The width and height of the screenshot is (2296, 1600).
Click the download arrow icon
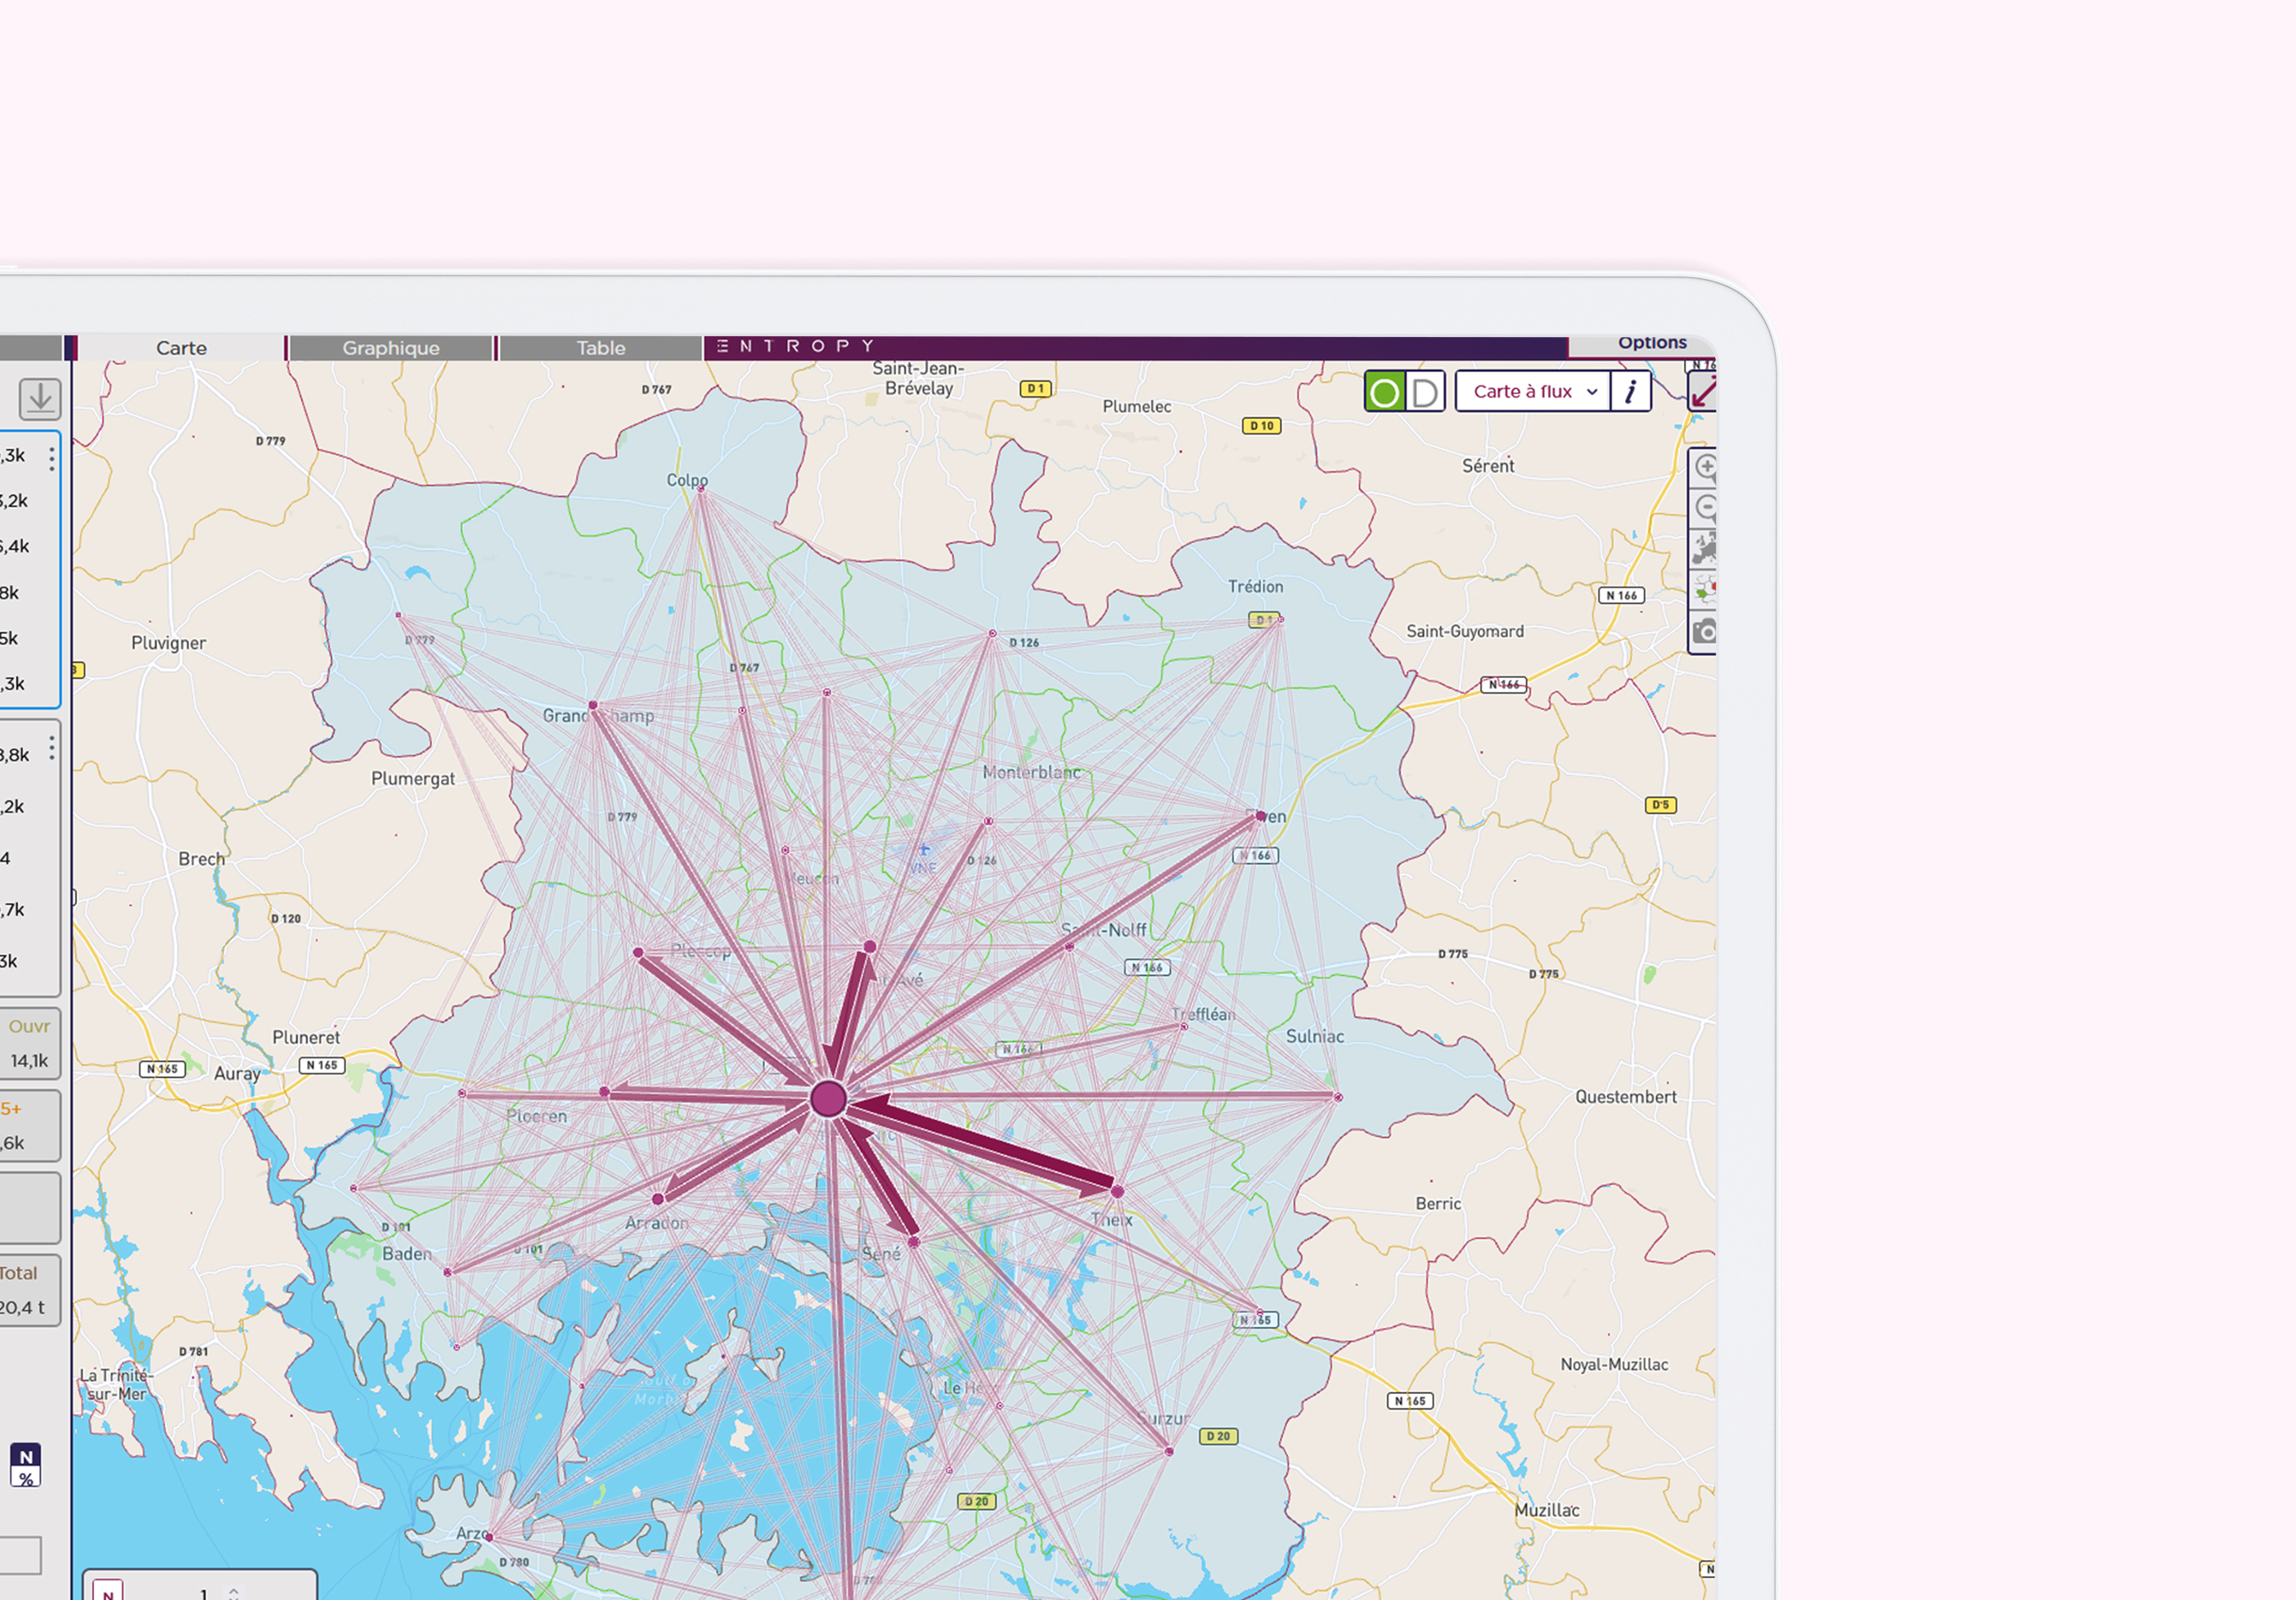[x=40, y=398]
